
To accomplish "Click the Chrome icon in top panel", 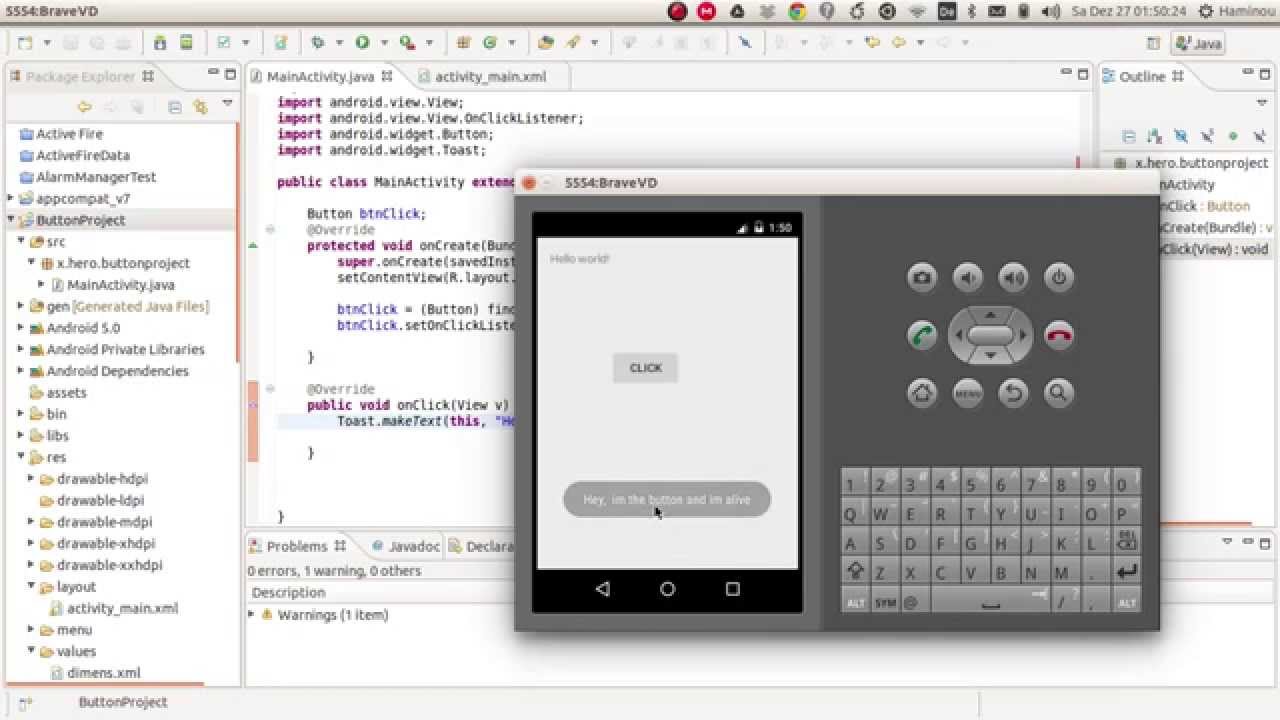I will (x=797, y=12).
